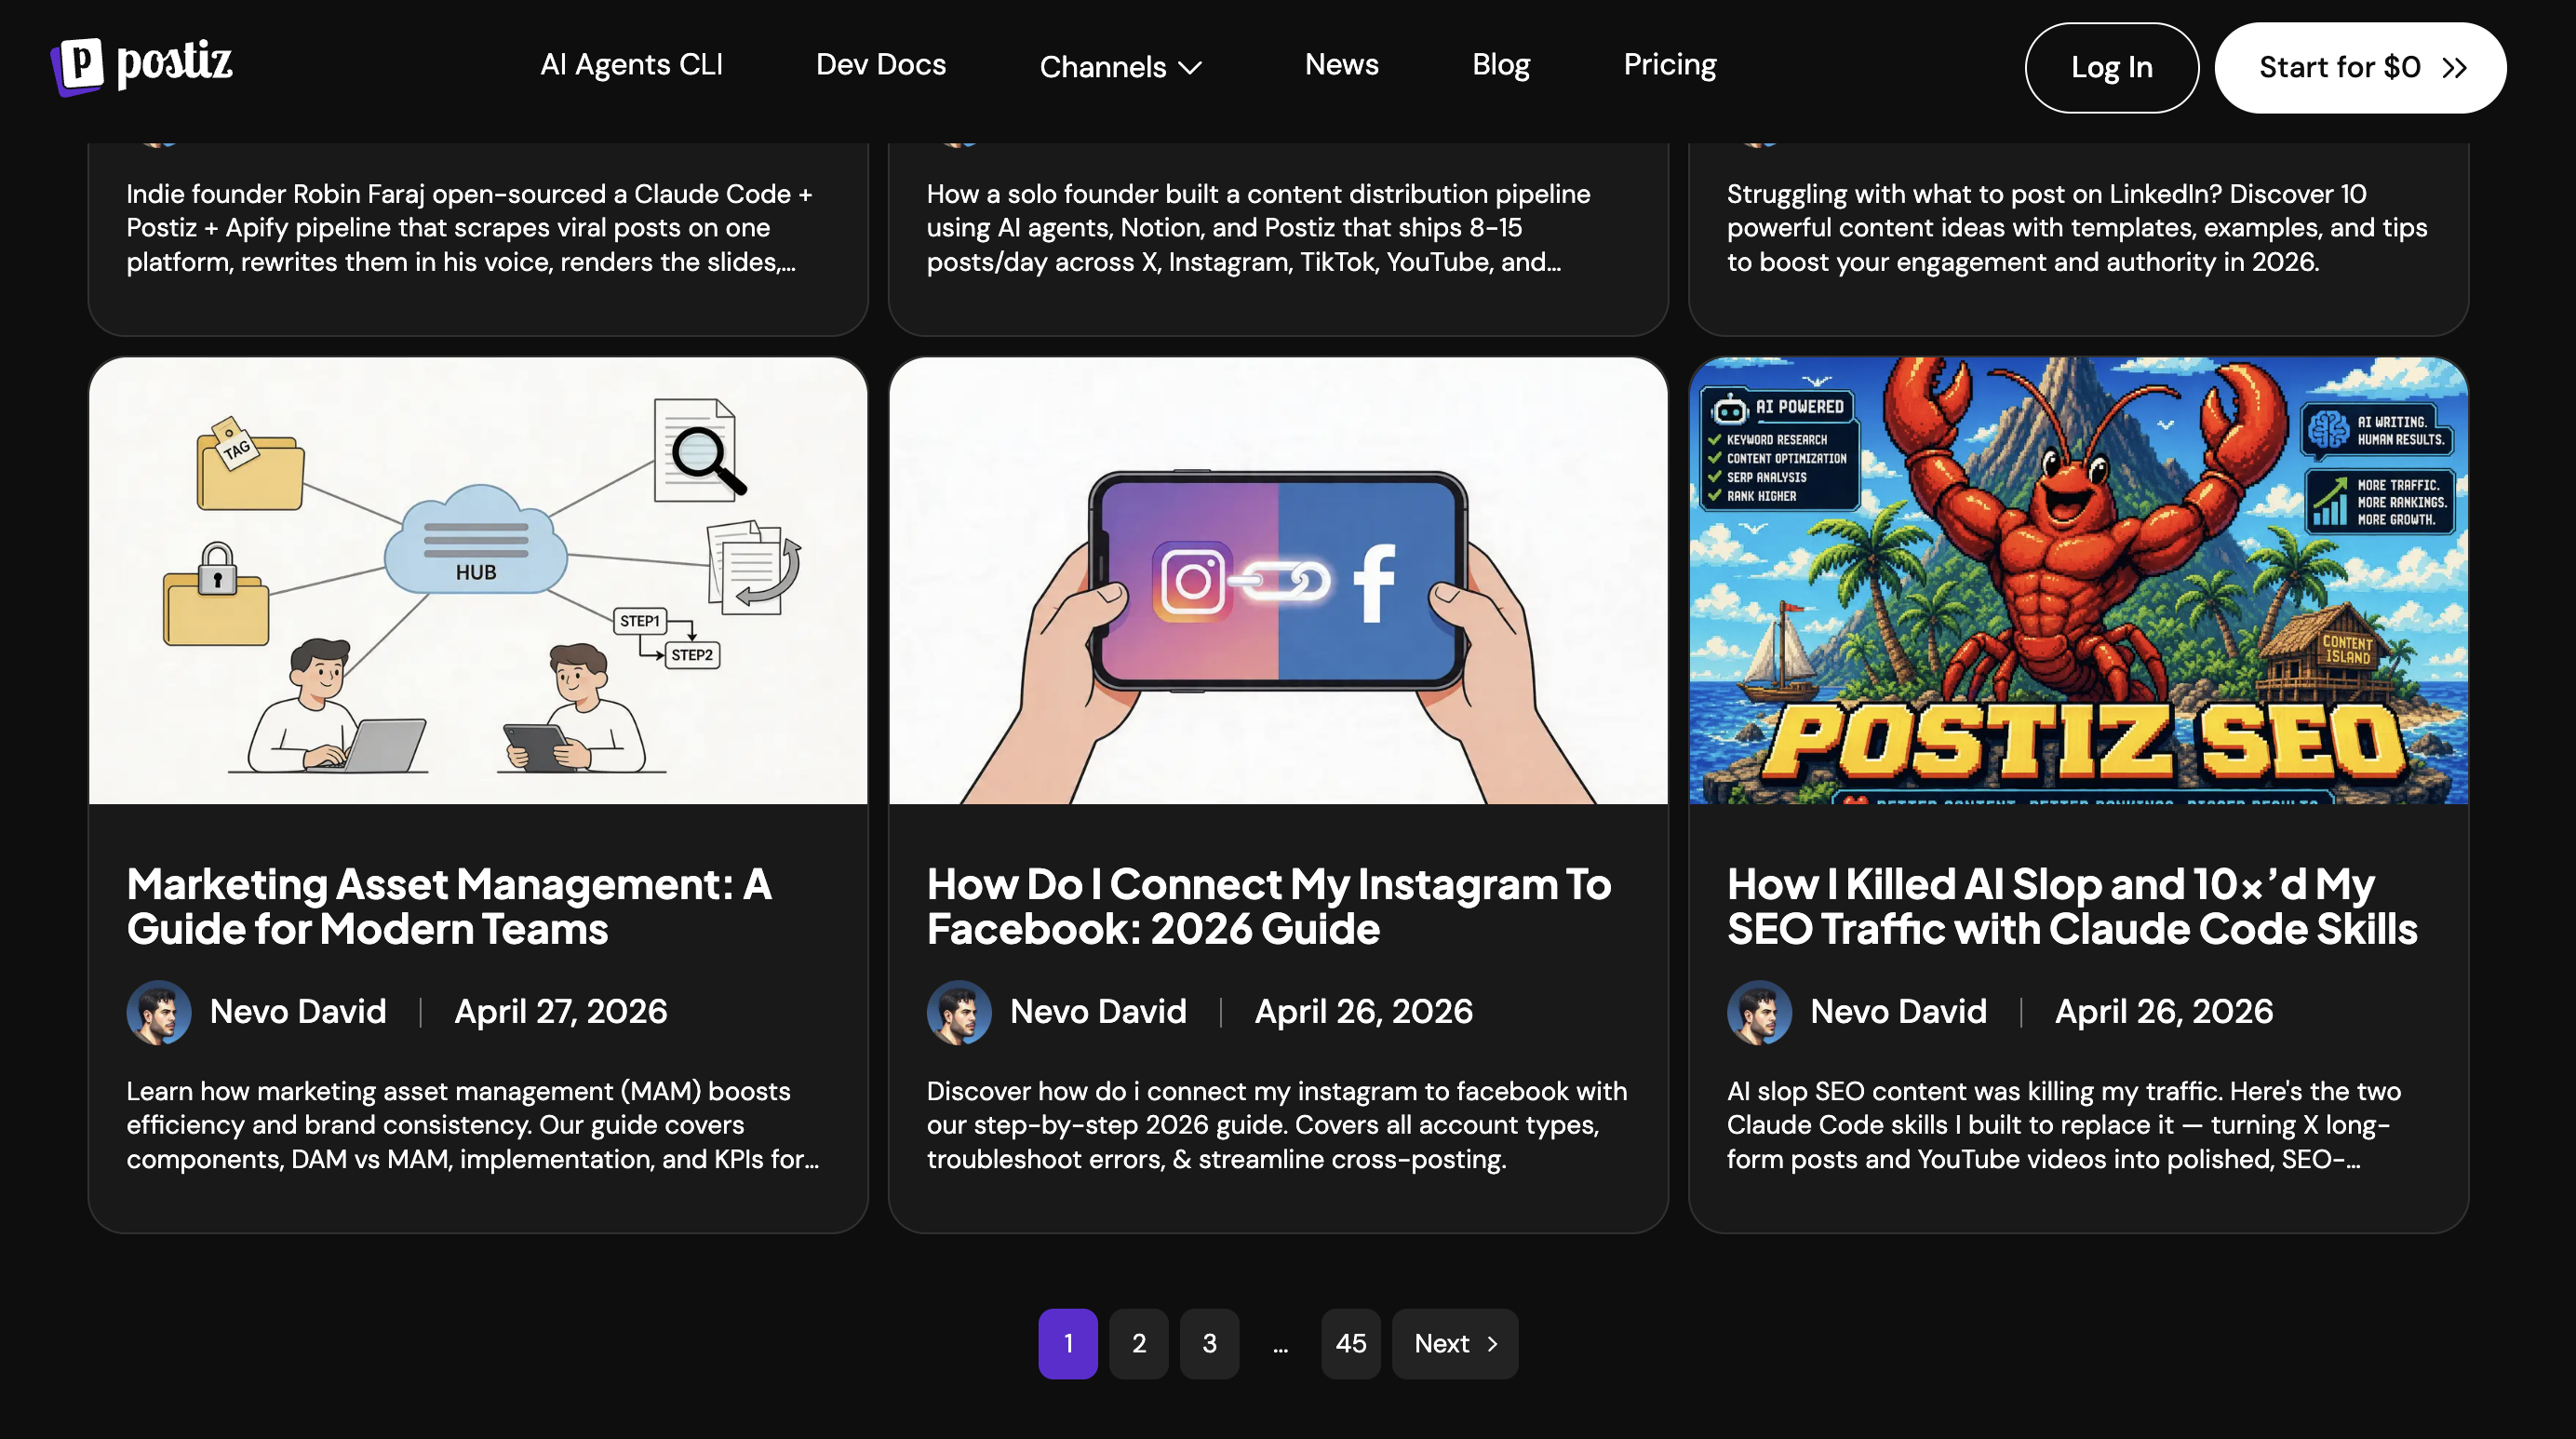Click the date on the Instagram To Facebook post

pyautogui.click(x=1364, y=1012)
